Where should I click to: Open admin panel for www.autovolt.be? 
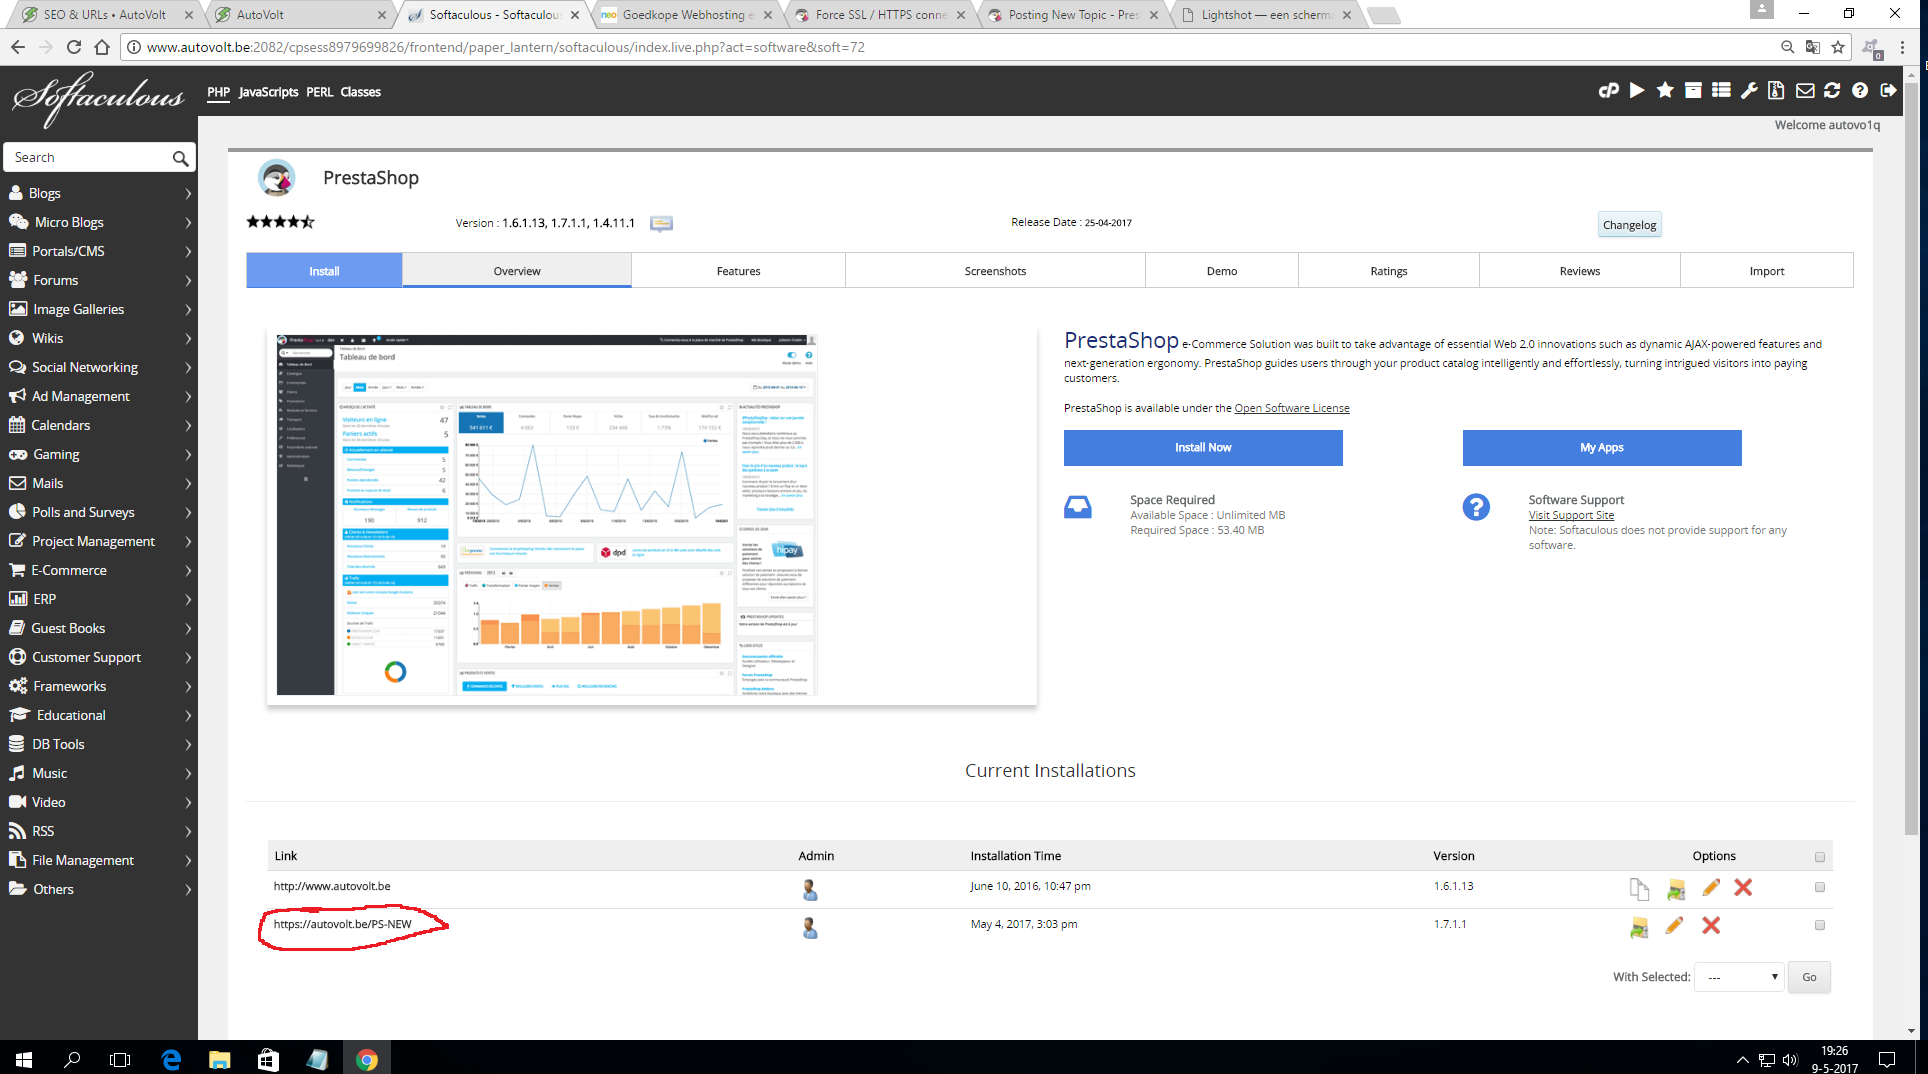pos(810,889)
